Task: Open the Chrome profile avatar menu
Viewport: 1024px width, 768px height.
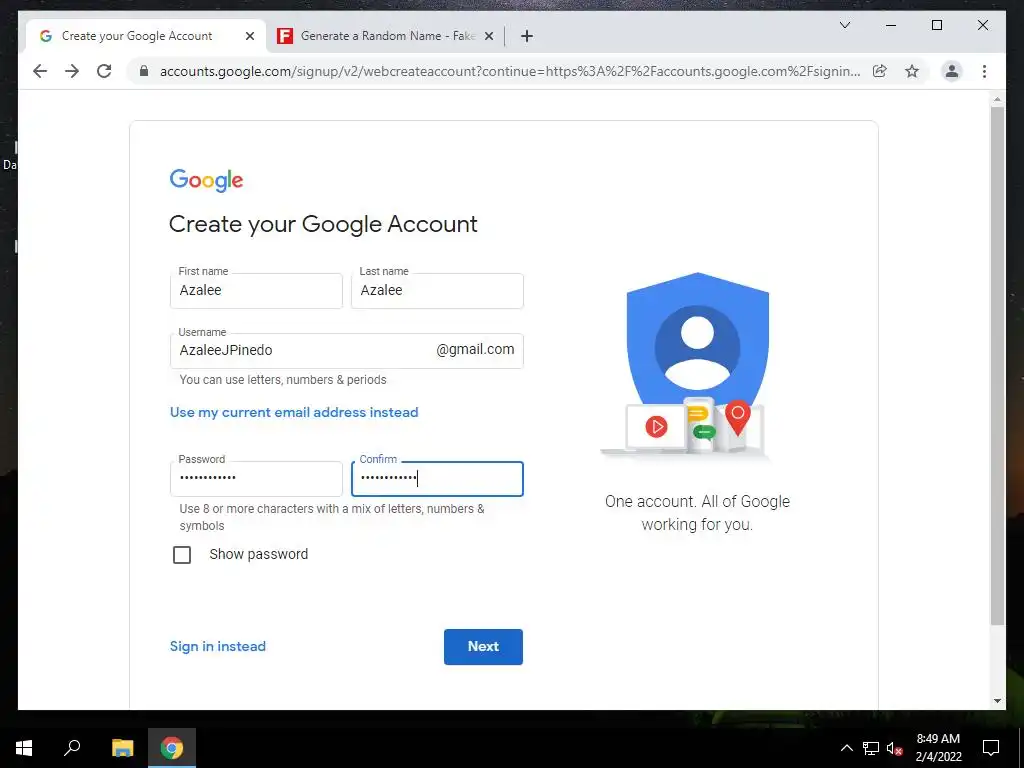Action: coord(952,71)
